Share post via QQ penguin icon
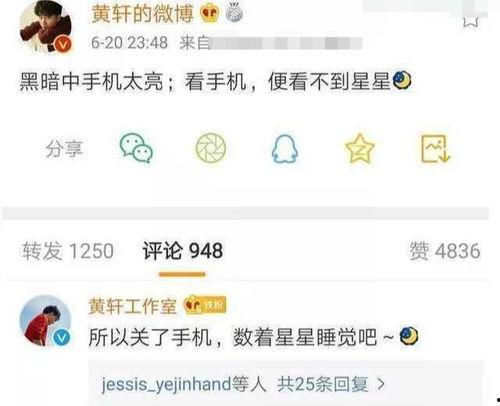 coord(285,149)
